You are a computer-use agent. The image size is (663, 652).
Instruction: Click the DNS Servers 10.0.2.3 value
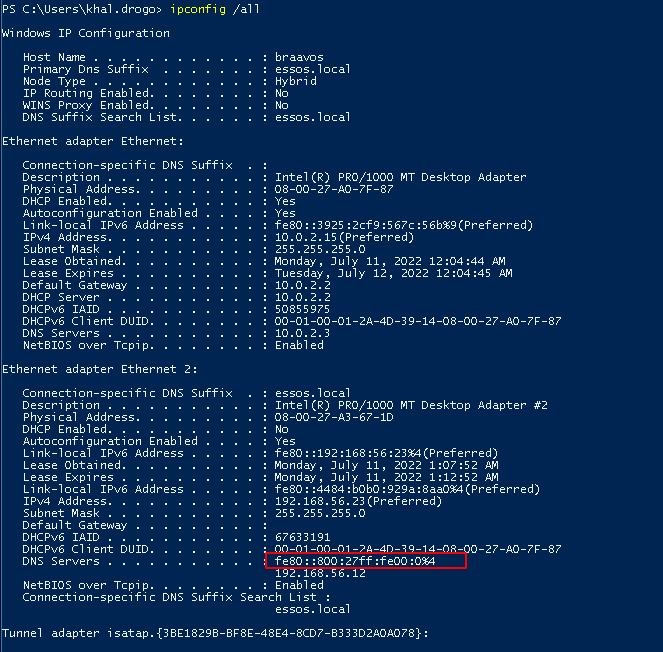(302, 333)
